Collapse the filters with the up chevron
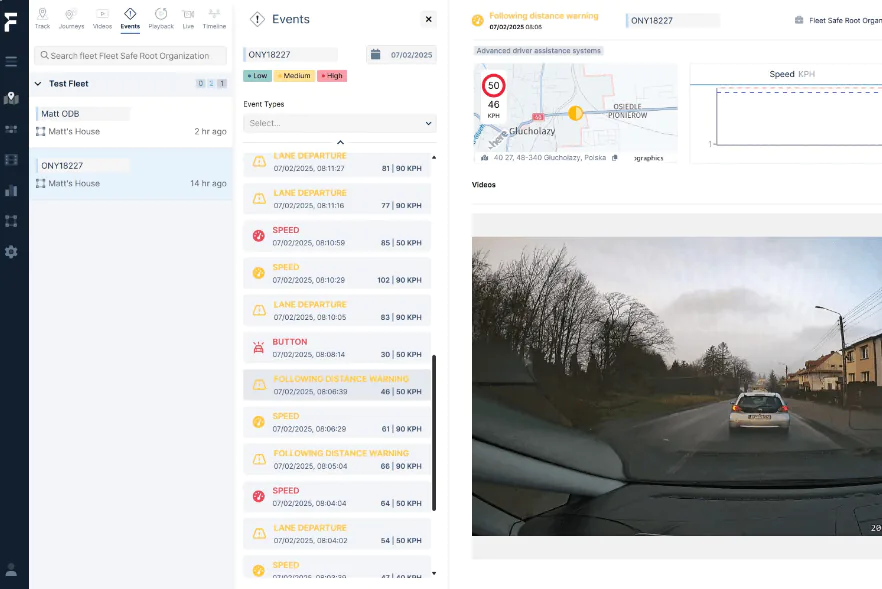 pyautogui.click(x=340, y=143)
